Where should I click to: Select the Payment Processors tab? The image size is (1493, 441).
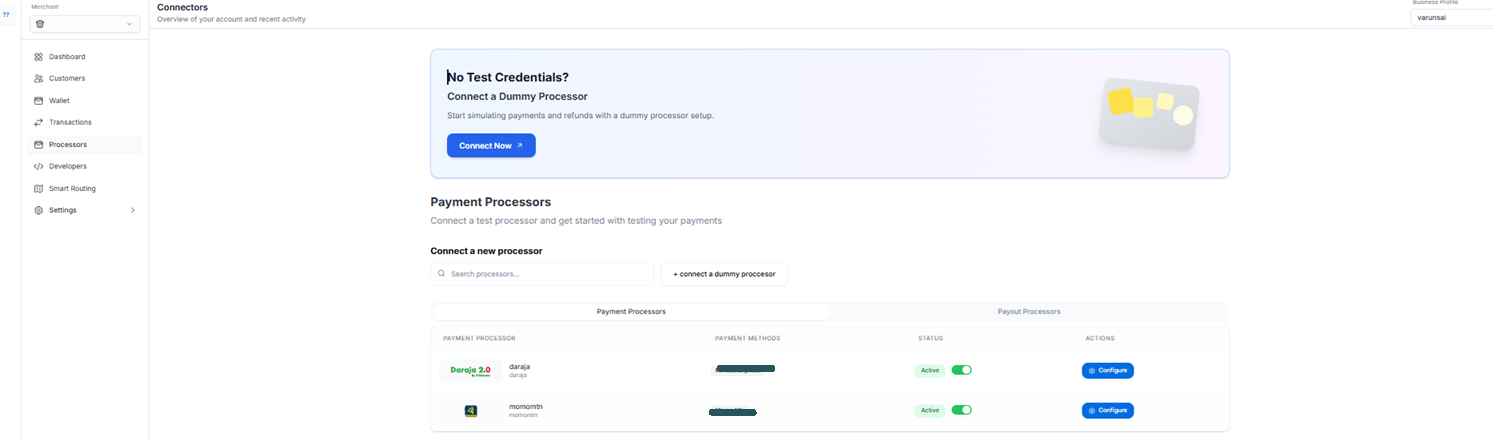[631, 312]
